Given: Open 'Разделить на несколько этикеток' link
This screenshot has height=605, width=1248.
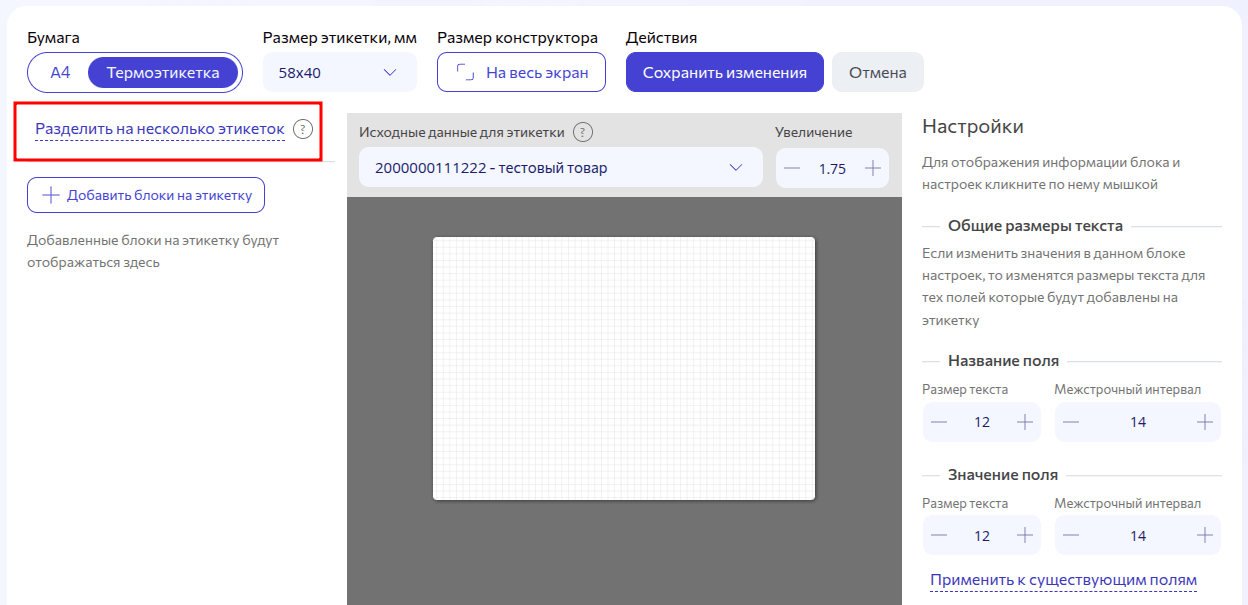Looking at the screenshot, I should click(x=160, y=129).
